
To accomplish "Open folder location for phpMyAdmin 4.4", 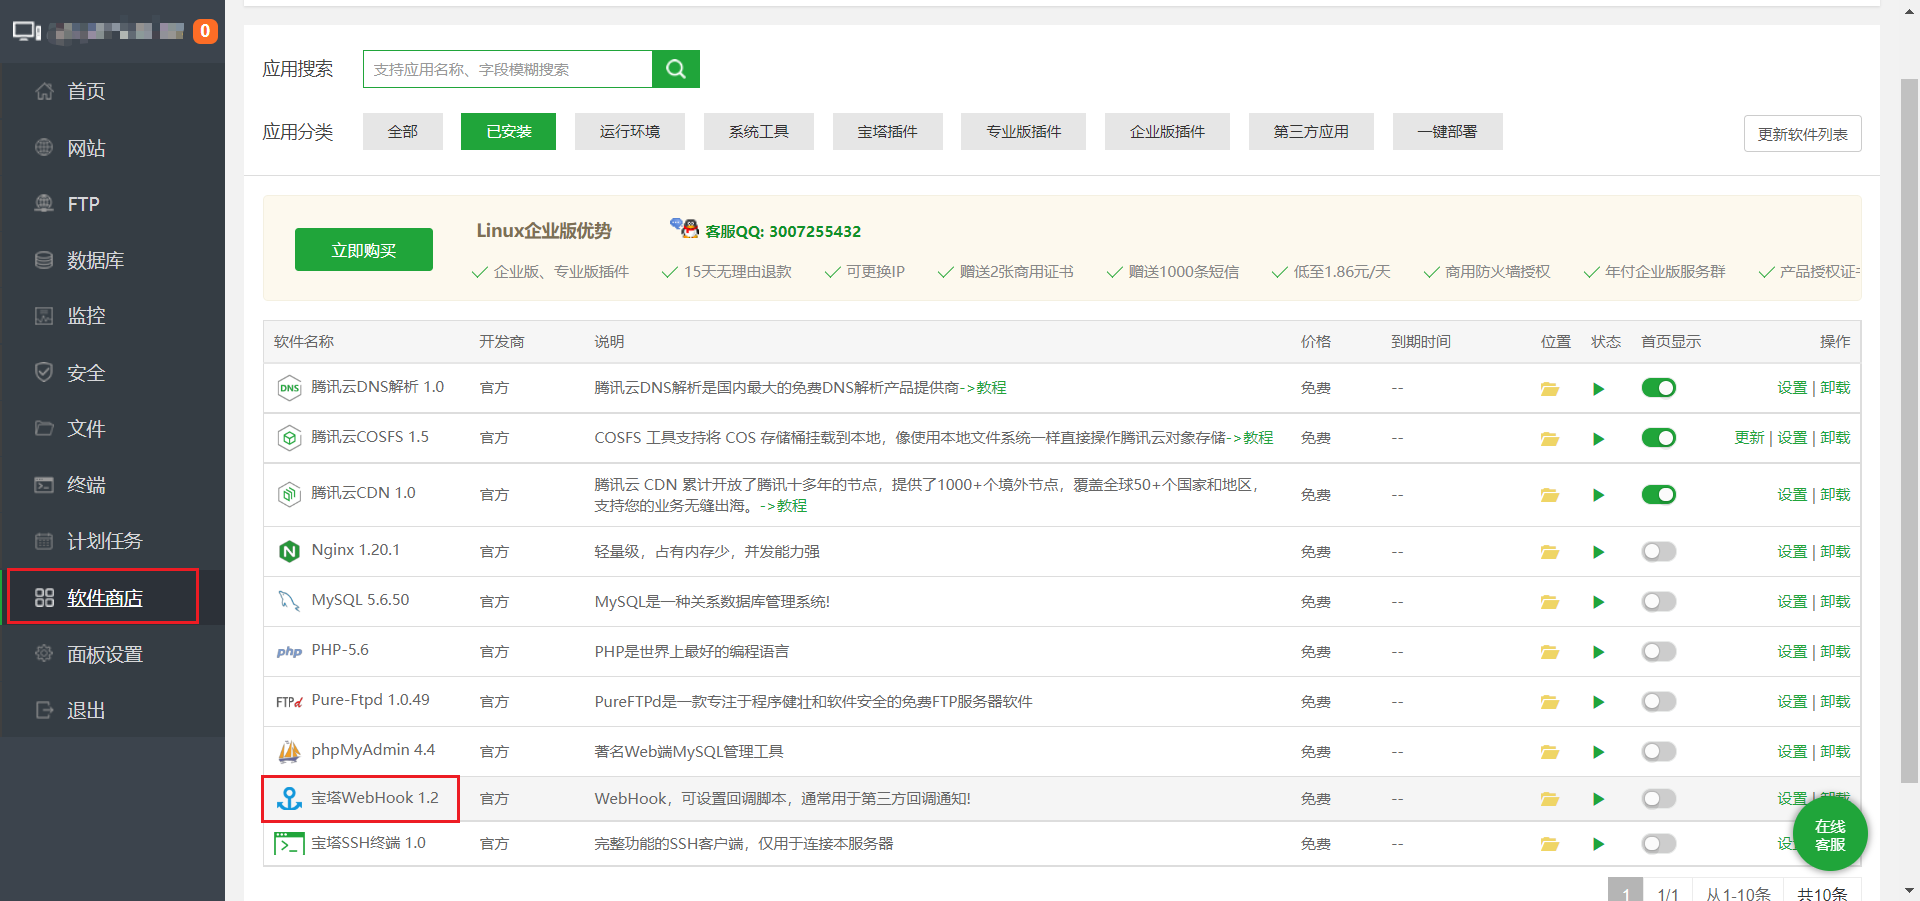I will (1550, 752).
